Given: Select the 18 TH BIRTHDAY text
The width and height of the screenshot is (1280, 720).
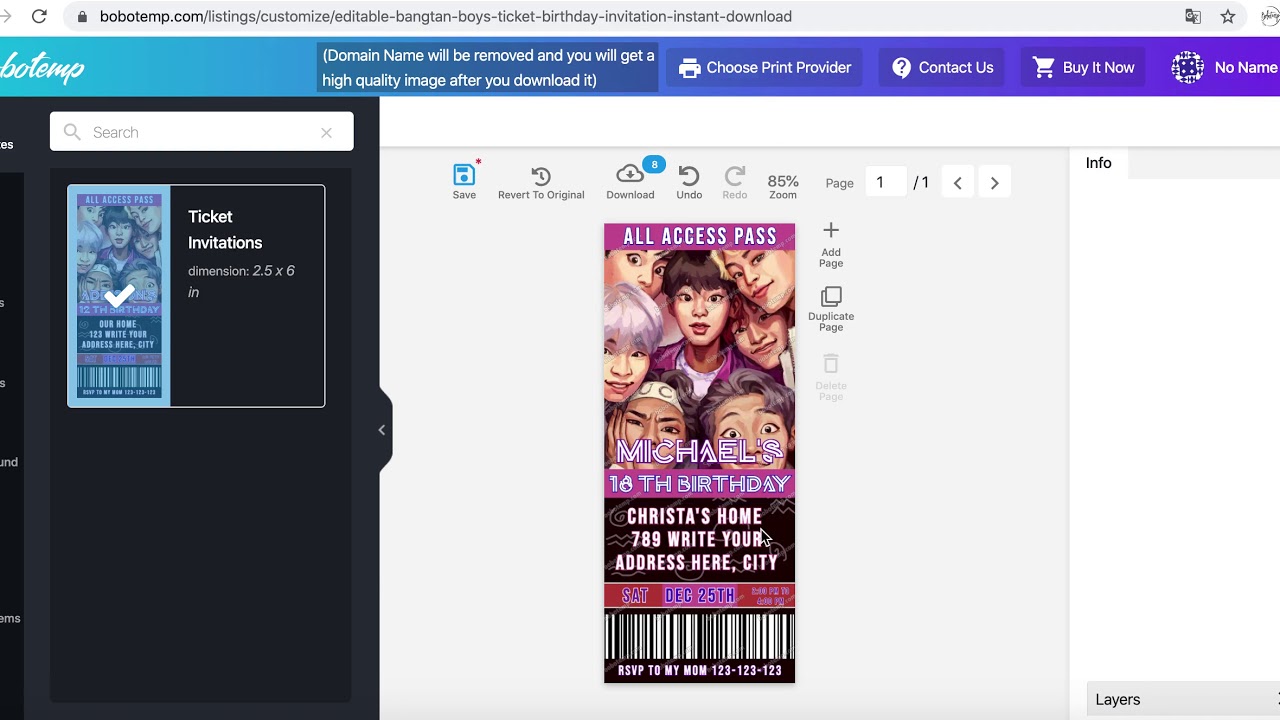Looking at the screenshot, I should click(x=699, y=484).
